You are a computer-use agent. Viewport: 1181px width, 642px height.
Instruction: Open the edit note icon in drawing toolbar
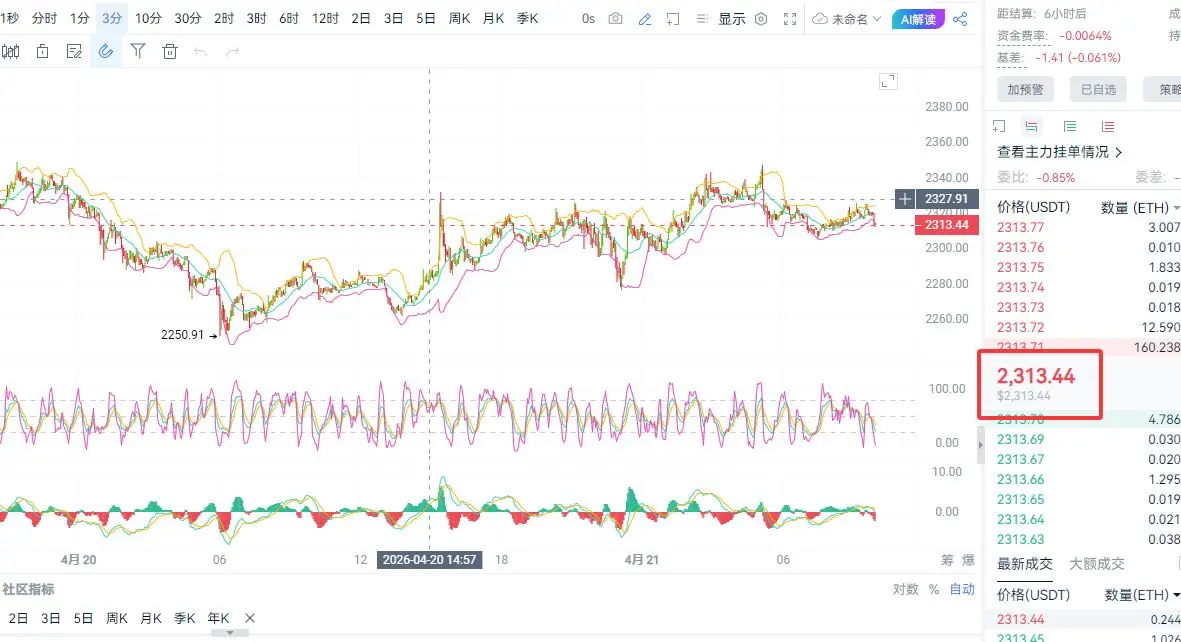[74, 51]
